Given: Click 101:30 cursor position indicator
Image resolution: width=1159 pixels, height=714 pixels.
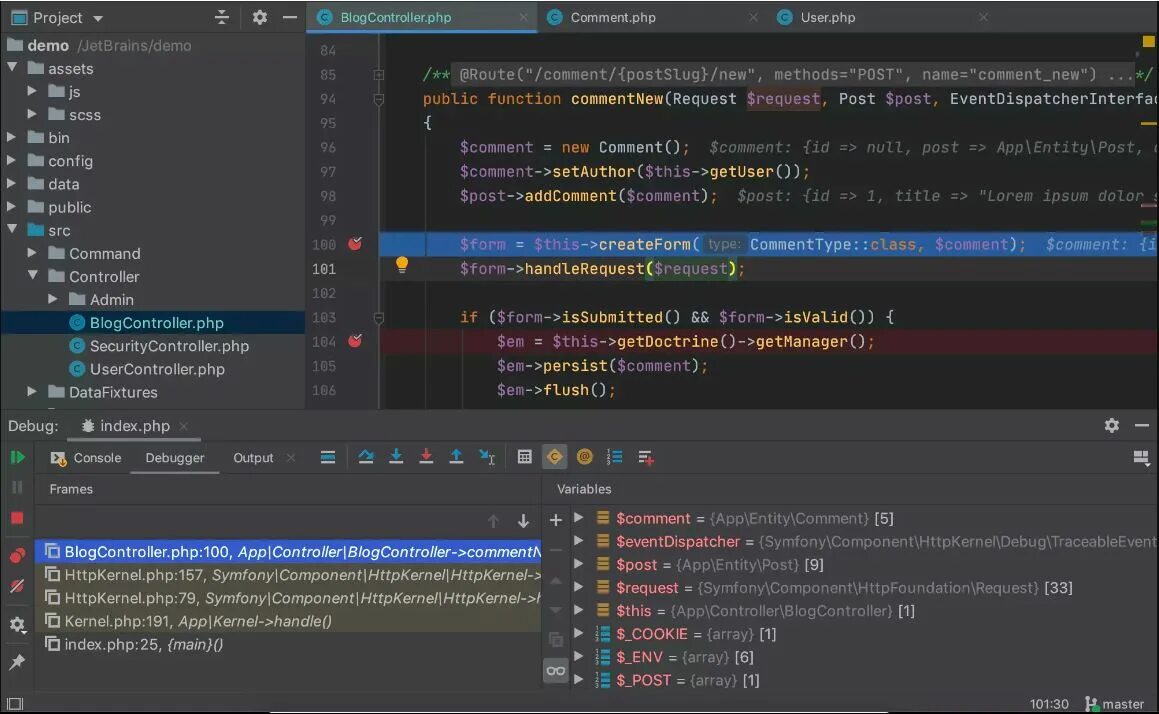Looking at the screenshot, I should 1049,704.
